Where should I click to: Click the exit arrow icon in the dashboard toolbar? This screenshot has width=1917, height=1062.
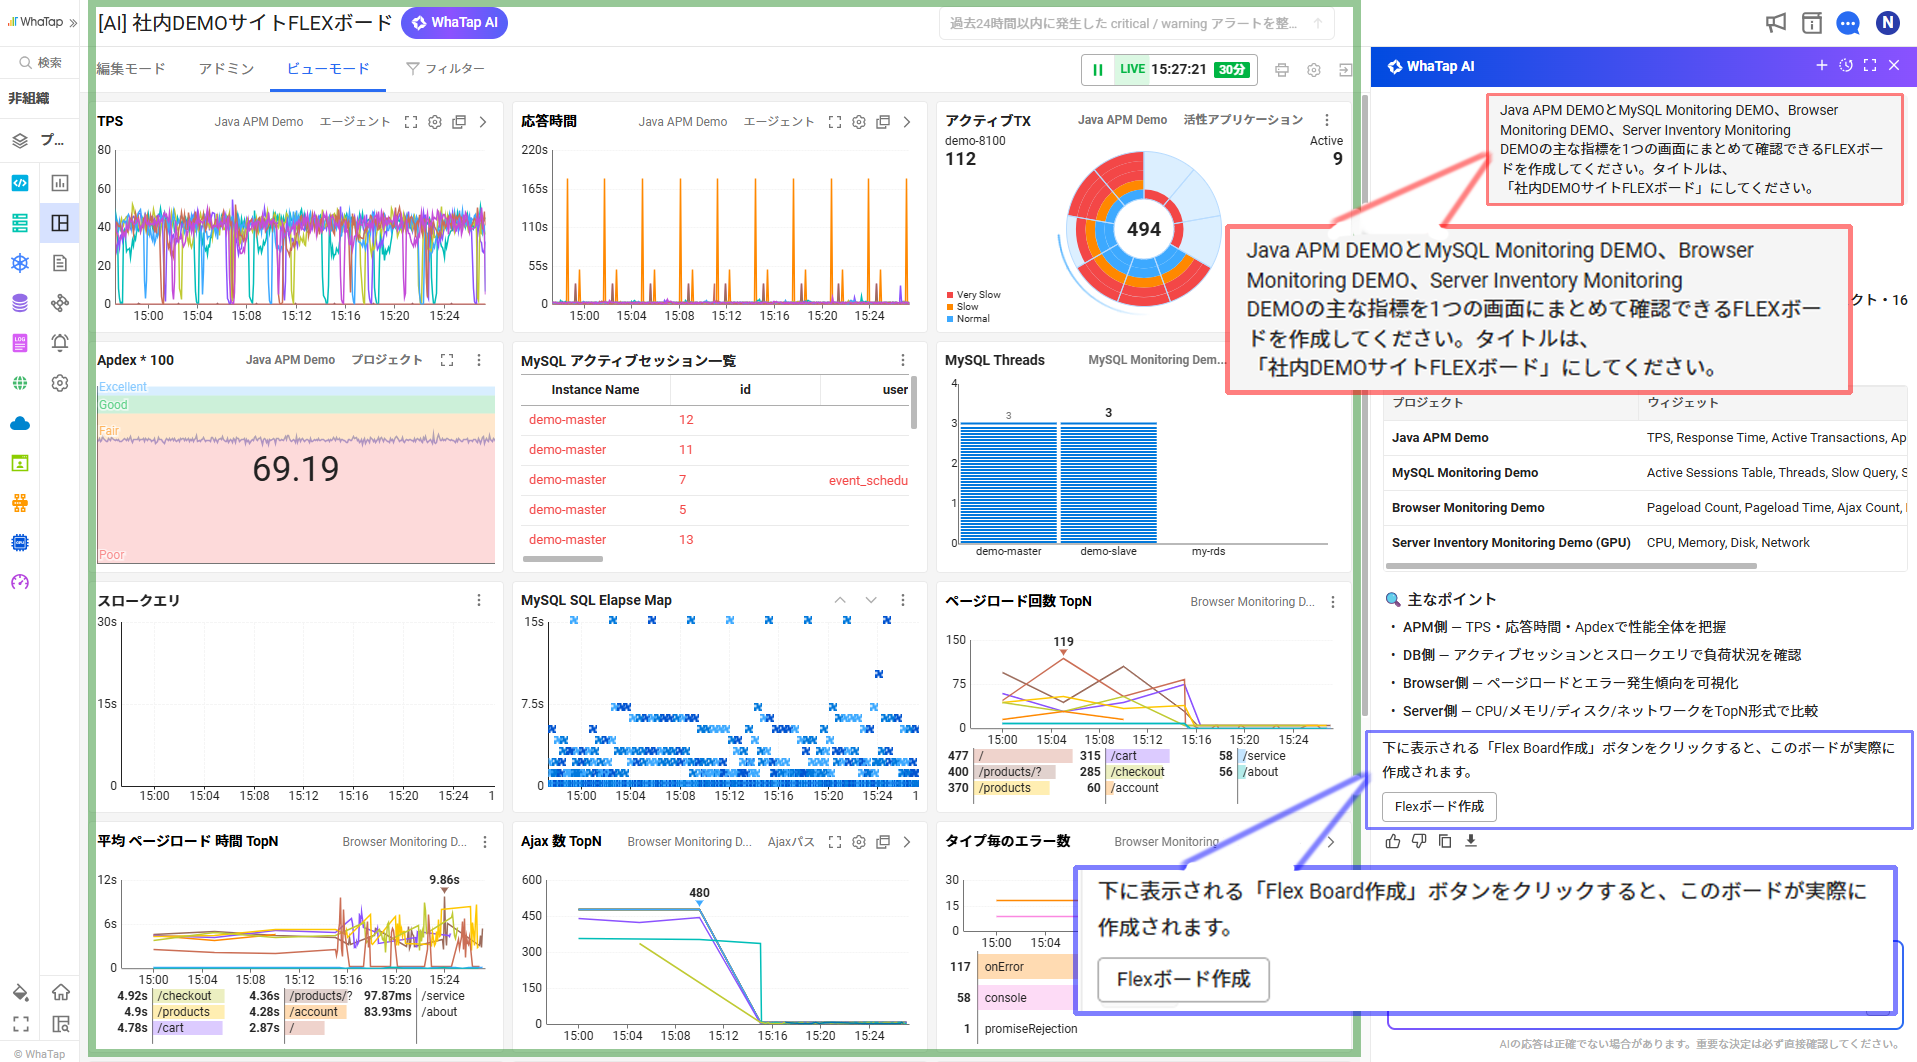tap(1346, 70)
